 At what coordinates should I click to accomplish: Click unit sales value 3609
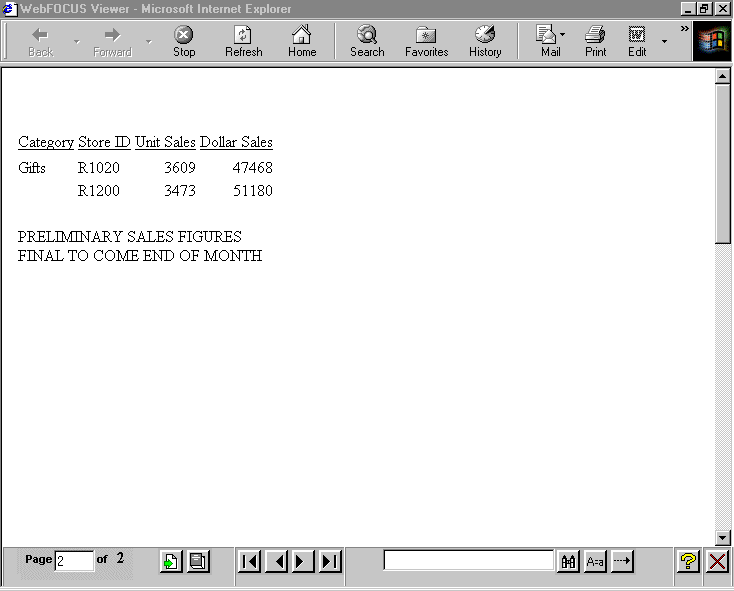pyautogui.click(x=180, y=168)
